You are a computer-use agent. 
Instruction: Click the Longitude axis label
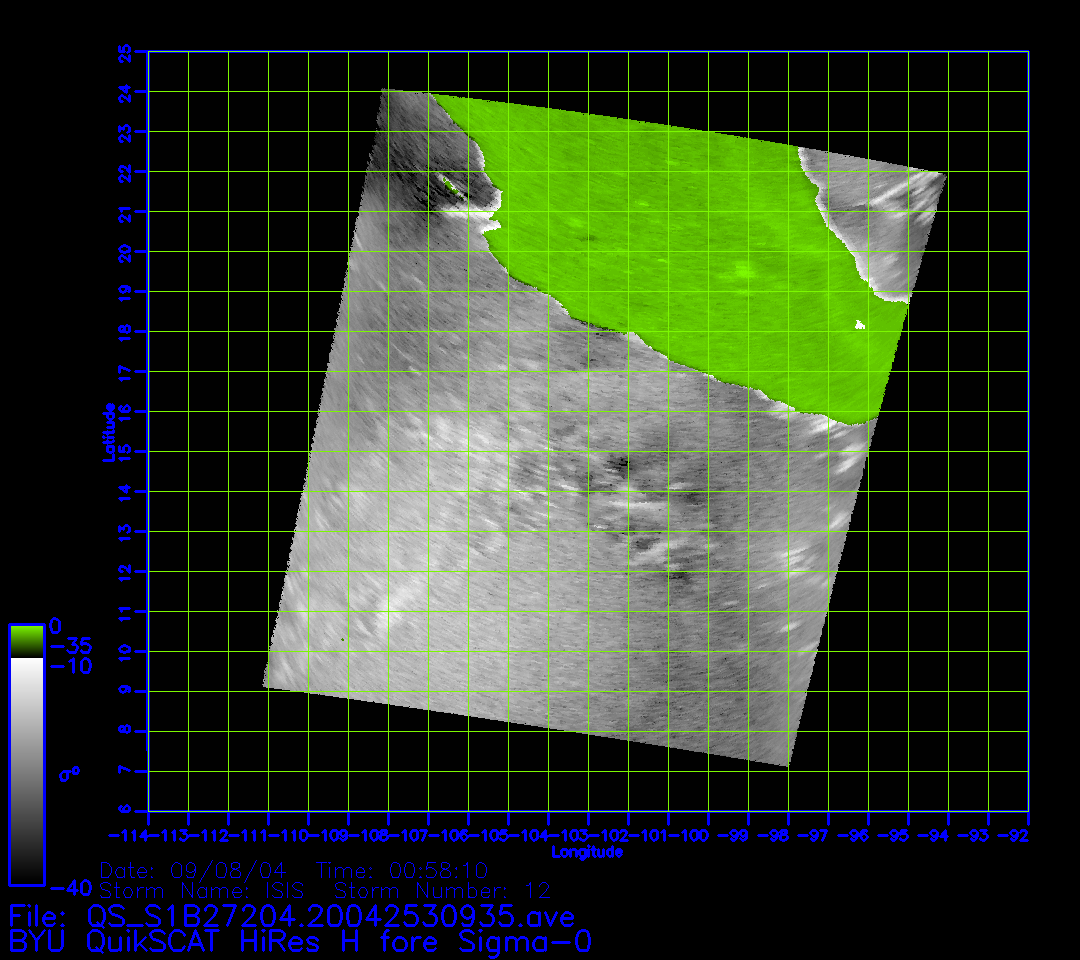coord(587,852)
